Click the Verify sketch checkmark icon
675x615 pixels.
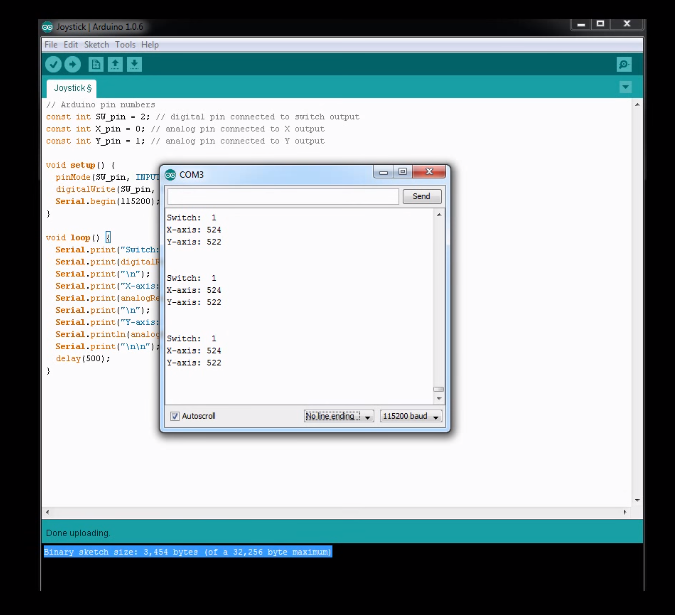click(x=53, y=64)
